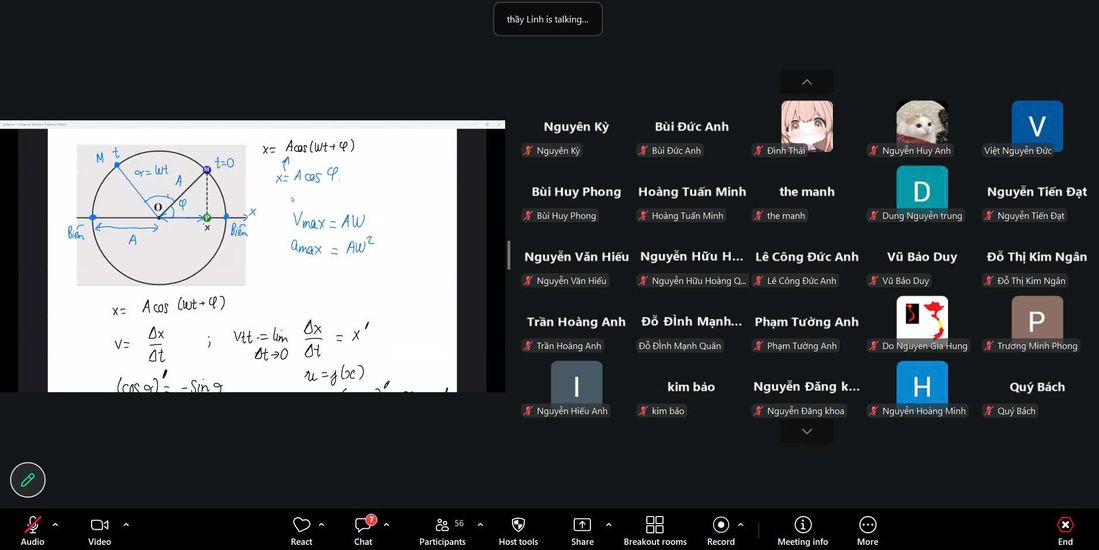The image size is (1099, 550).
Task: Open Breakout rooms
Action: [x=655, y=530]
